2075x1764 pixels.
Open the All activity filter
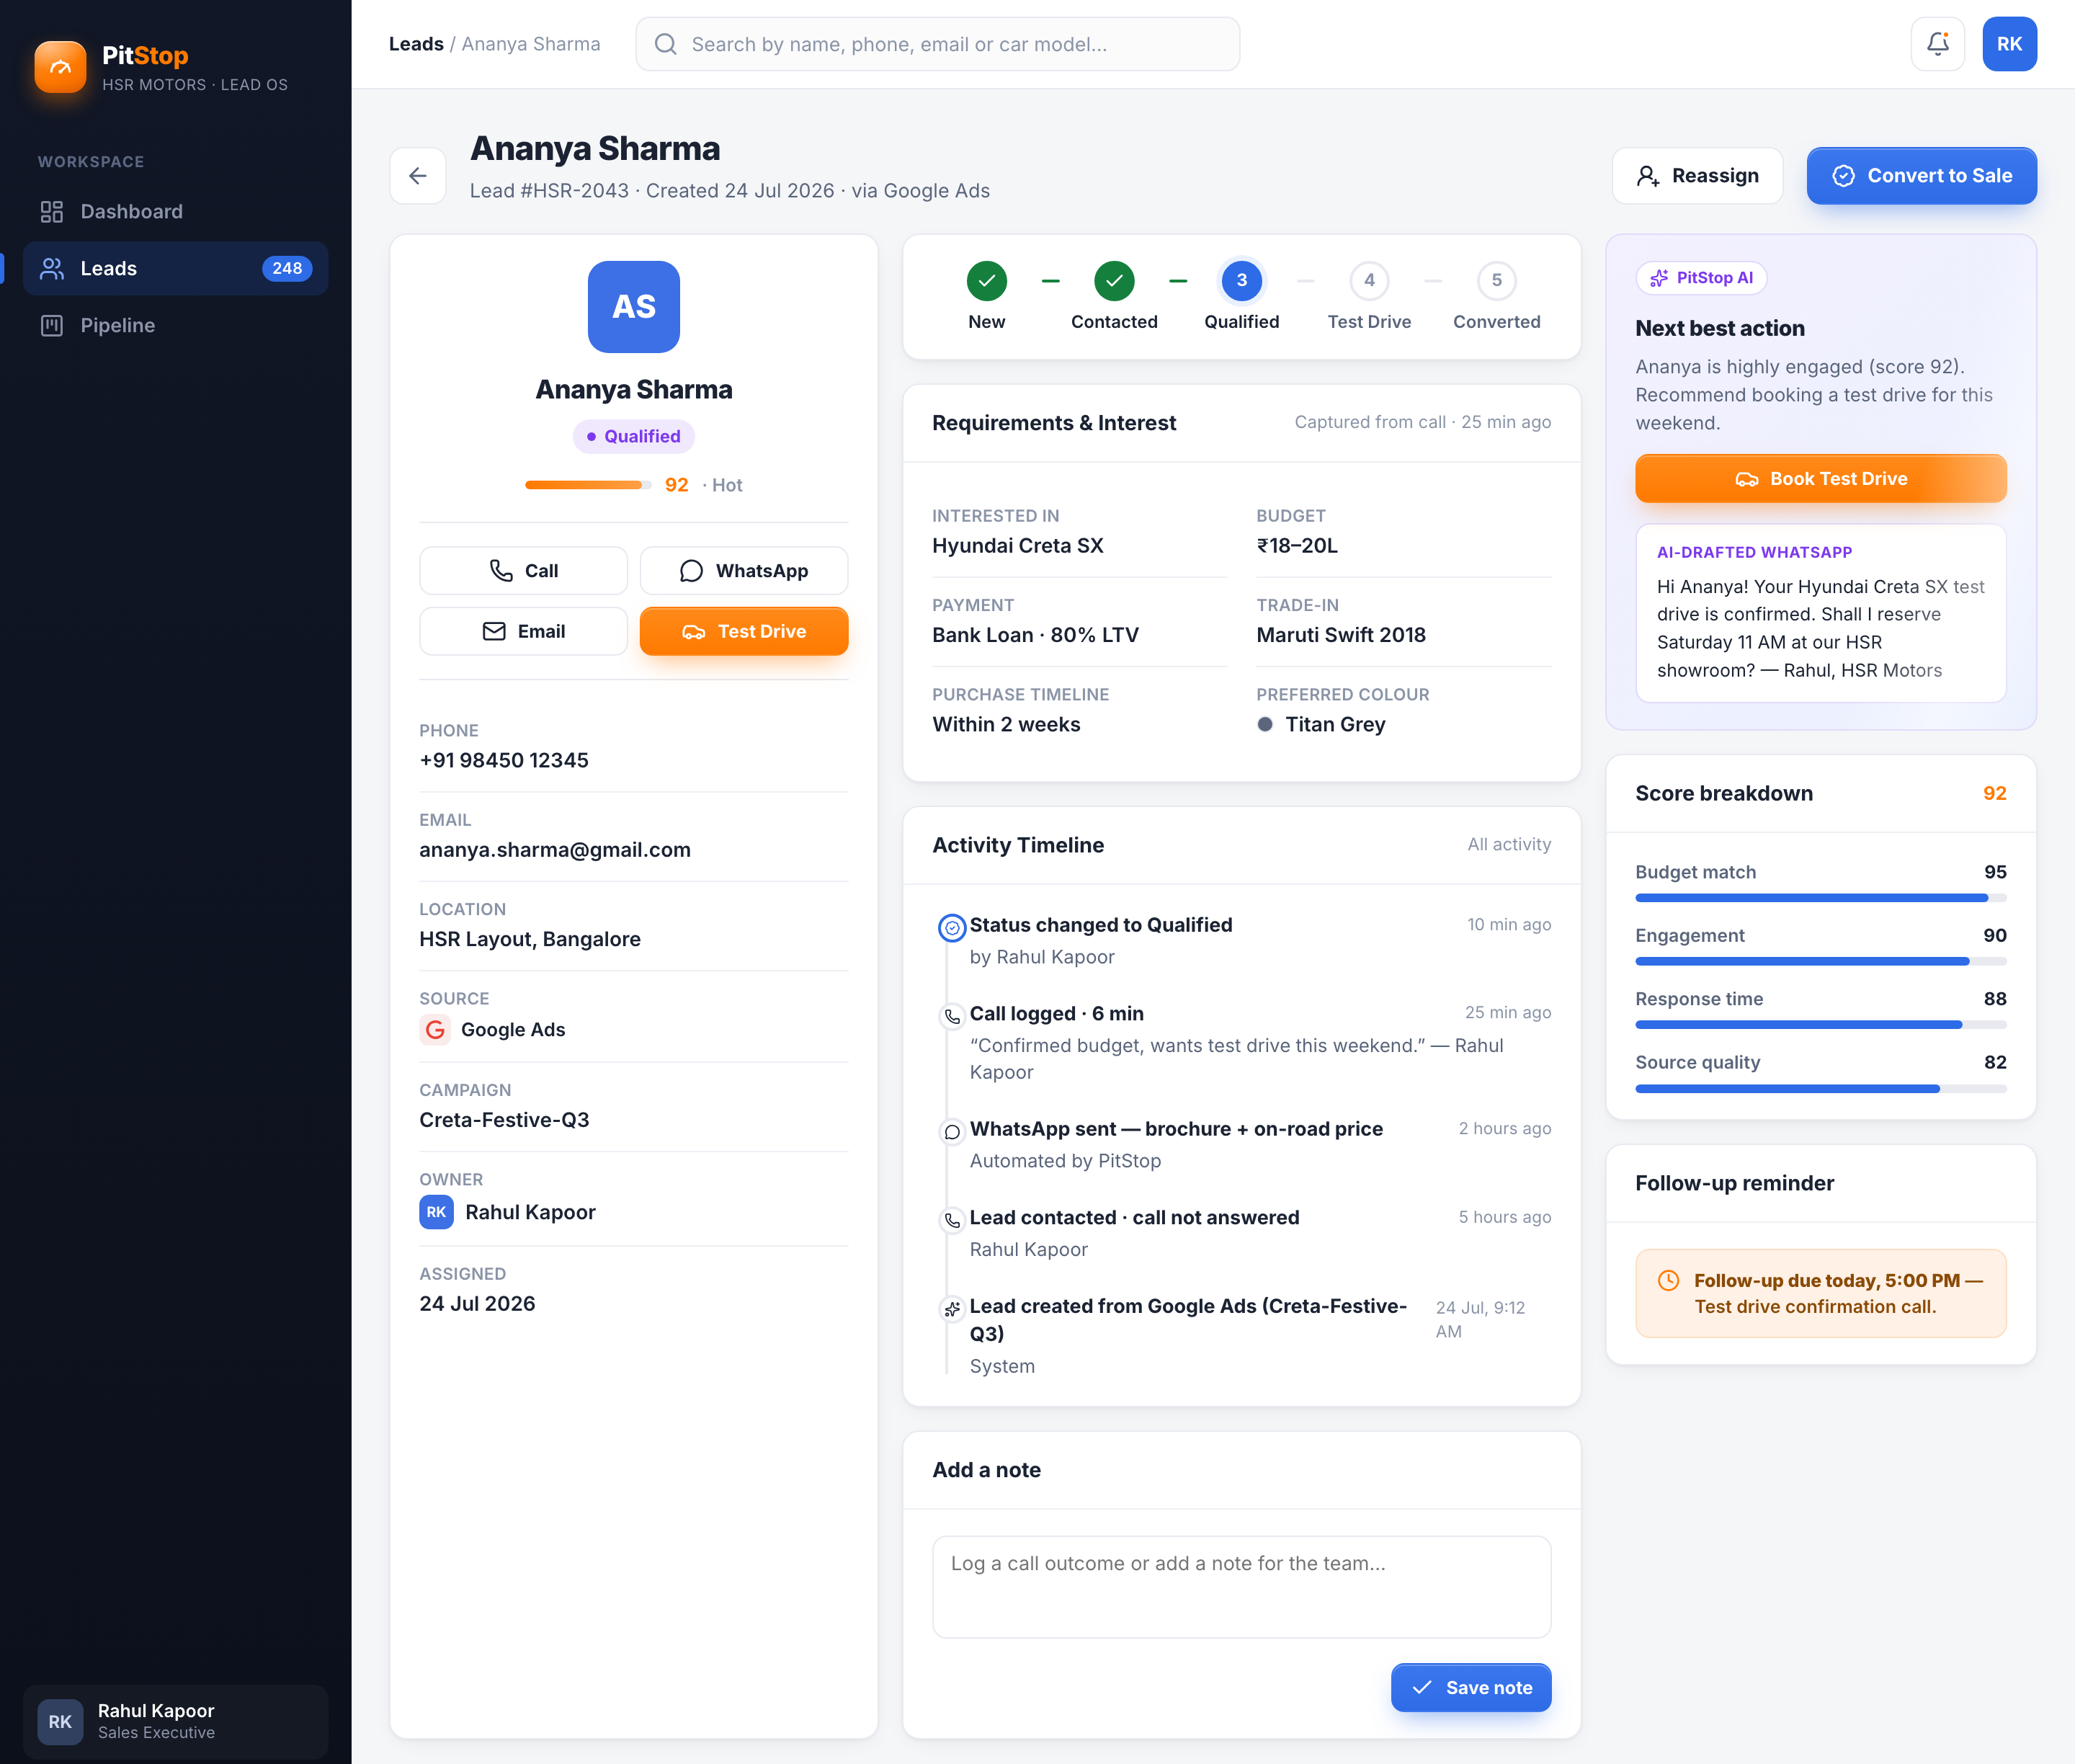point(1509,844)
